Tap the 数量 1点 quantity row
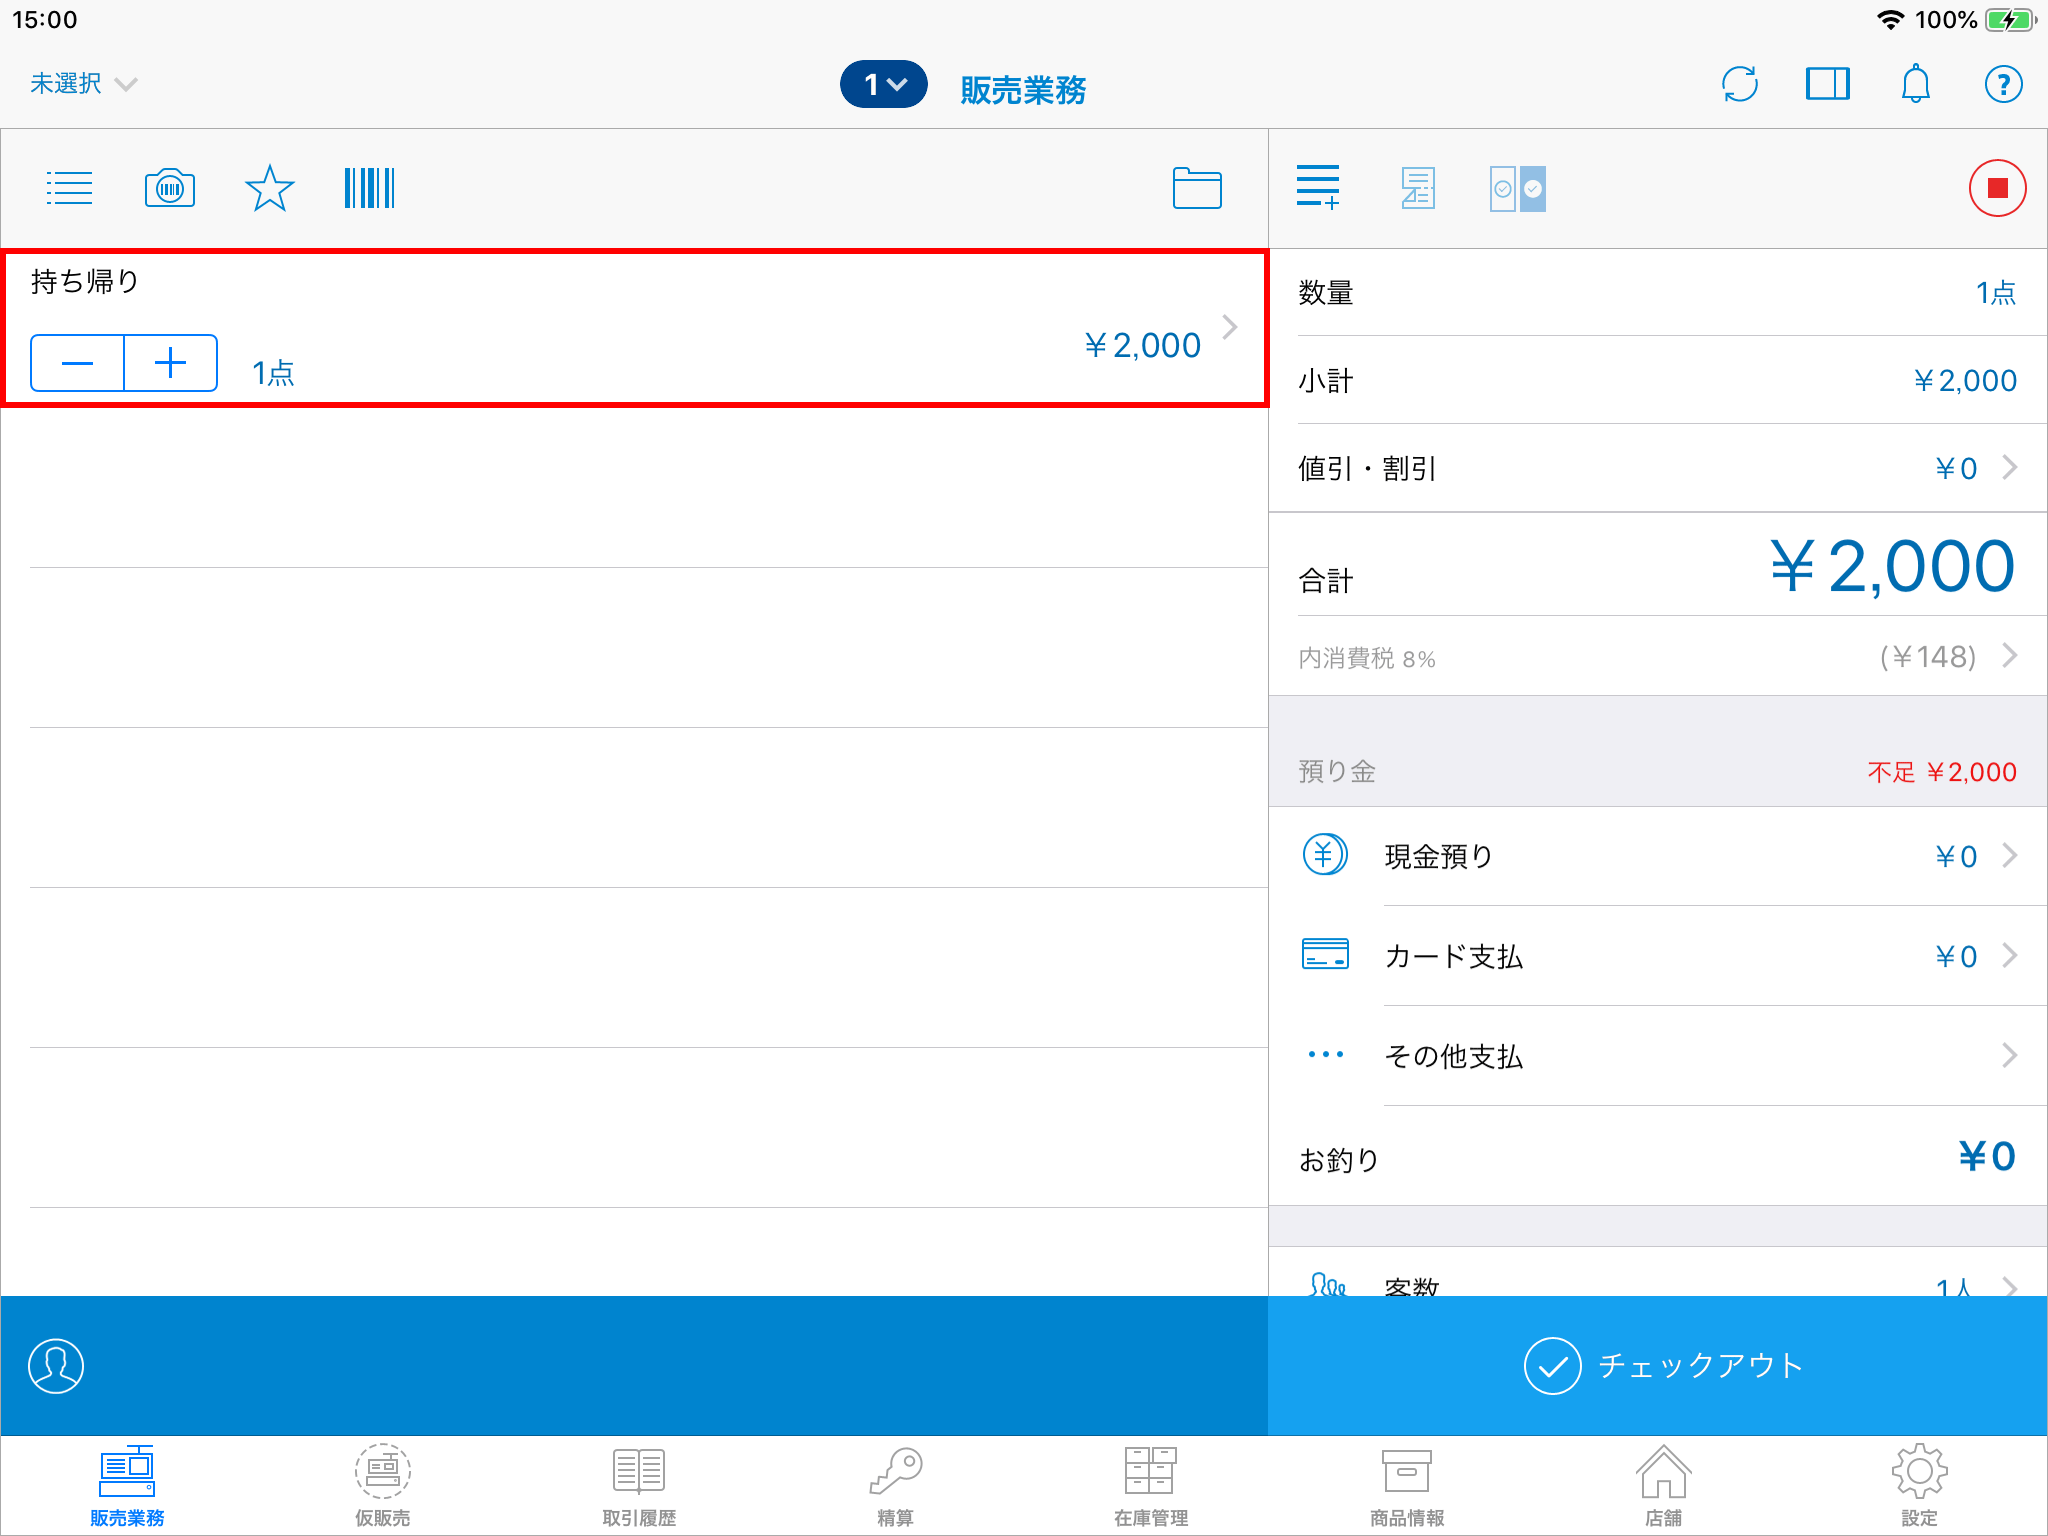2048x1536 pixels. coord(1657,292)
